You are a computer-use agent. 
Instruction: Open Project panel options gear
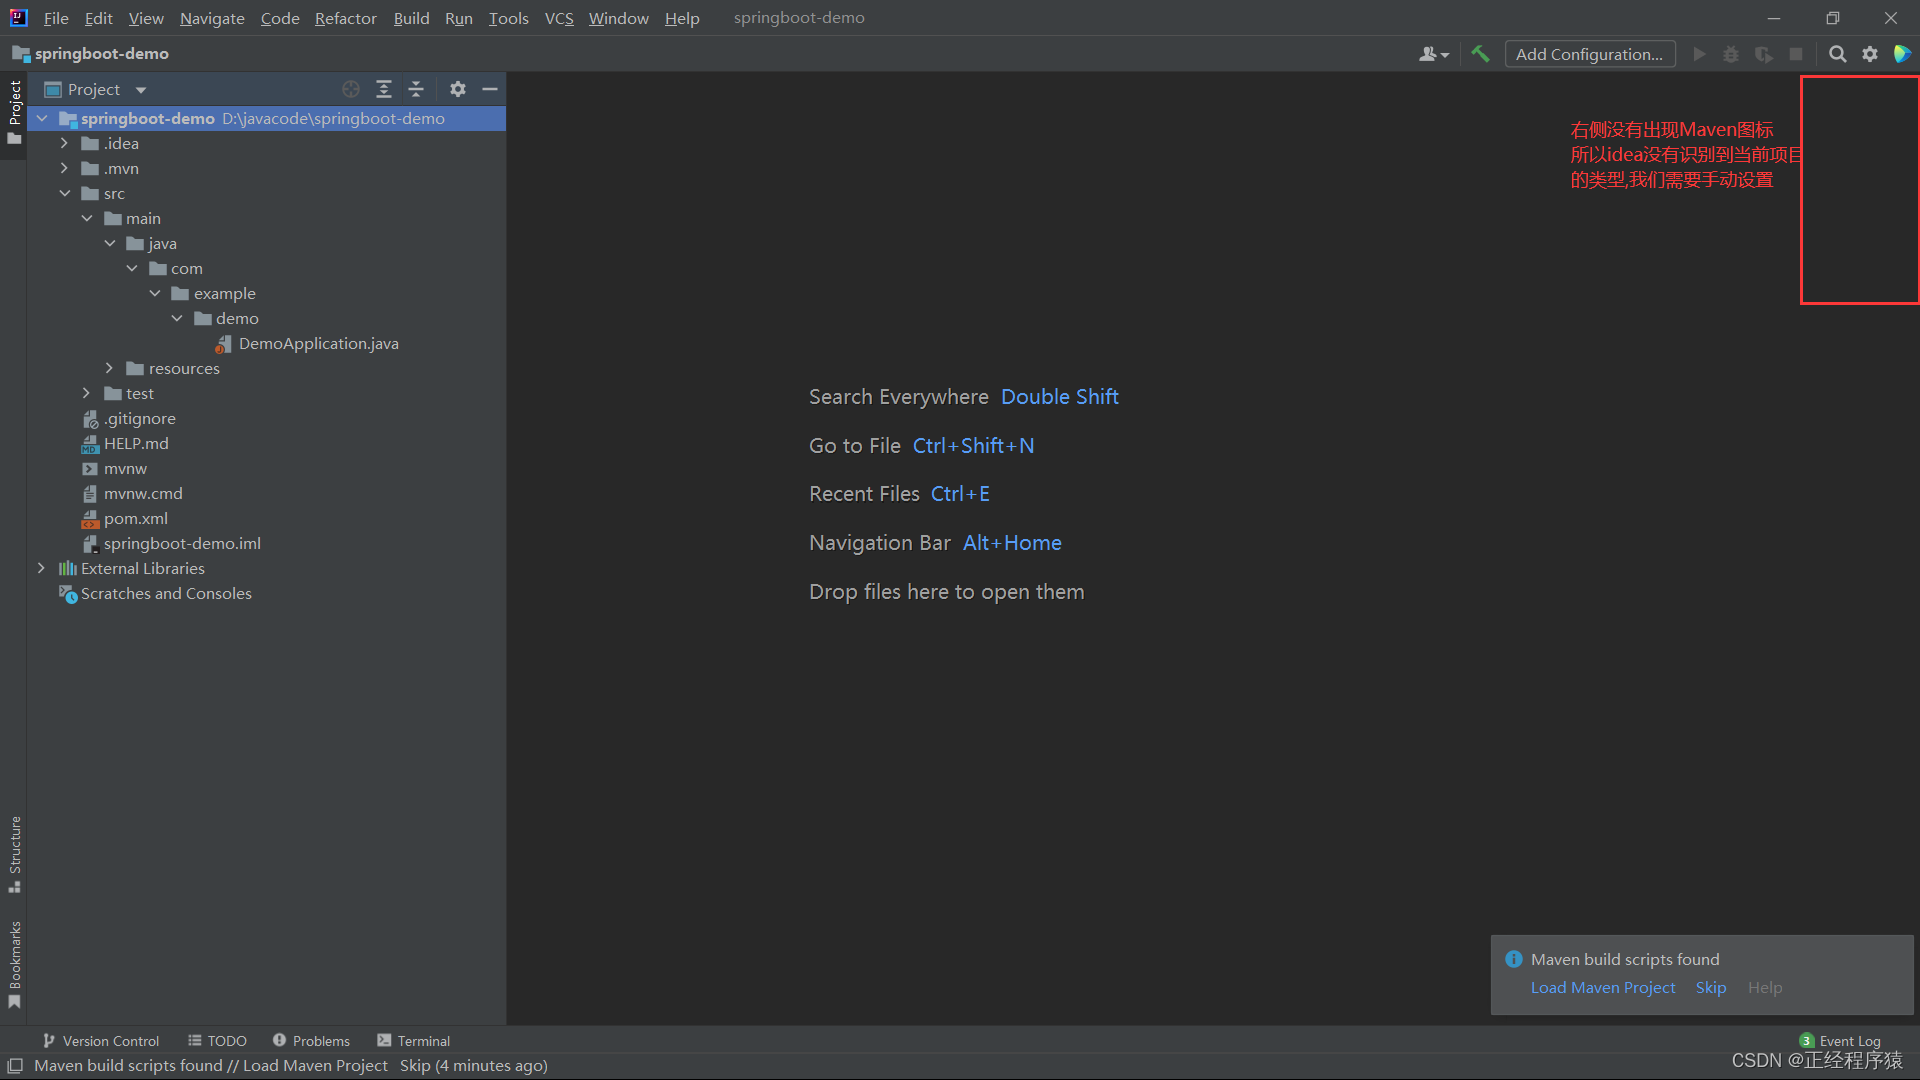point(458,89)
